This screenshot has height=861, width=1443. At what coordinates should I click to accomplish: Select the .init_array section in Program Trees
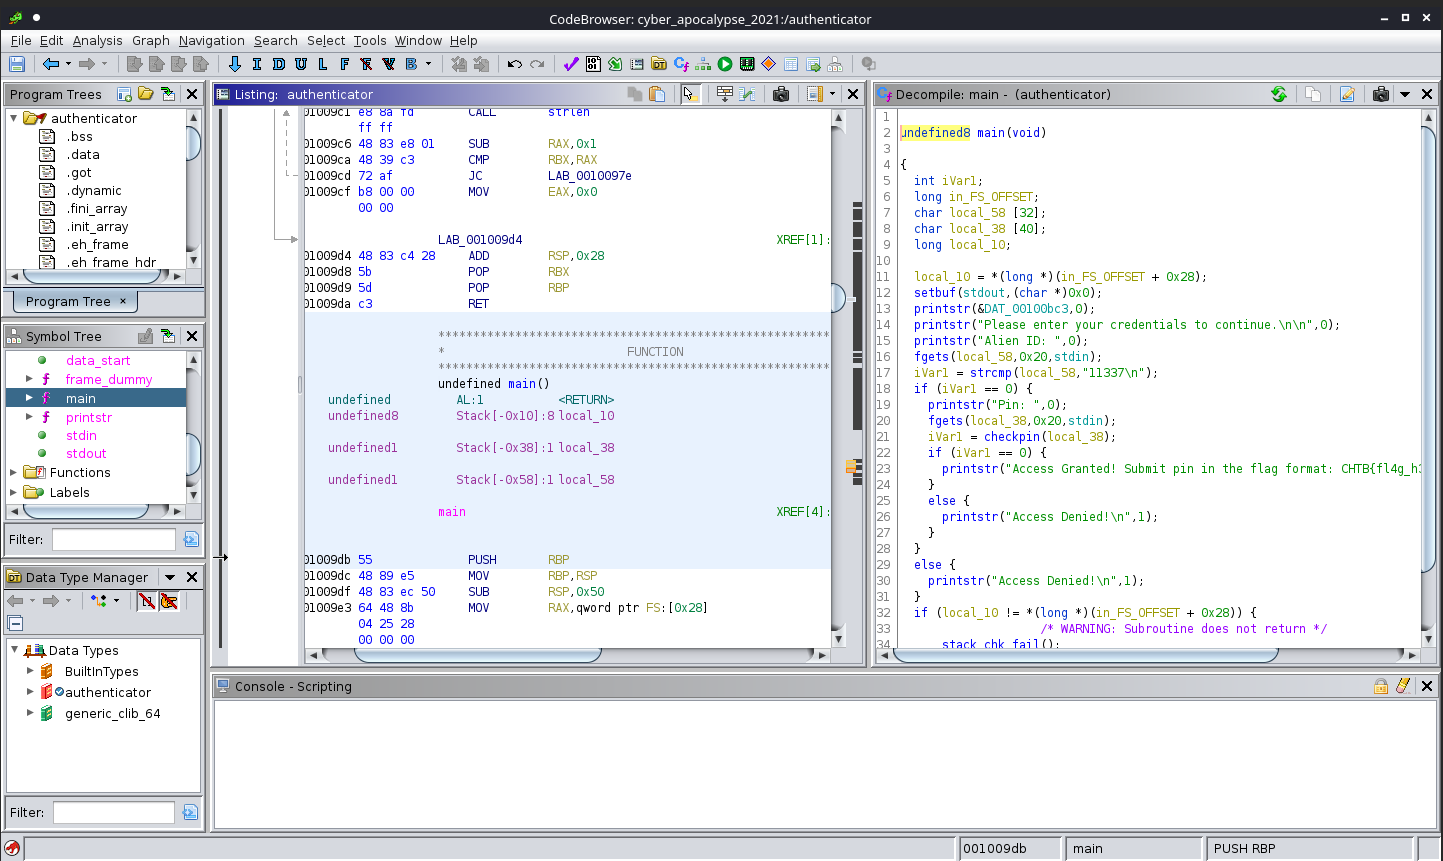click(98, 227)
